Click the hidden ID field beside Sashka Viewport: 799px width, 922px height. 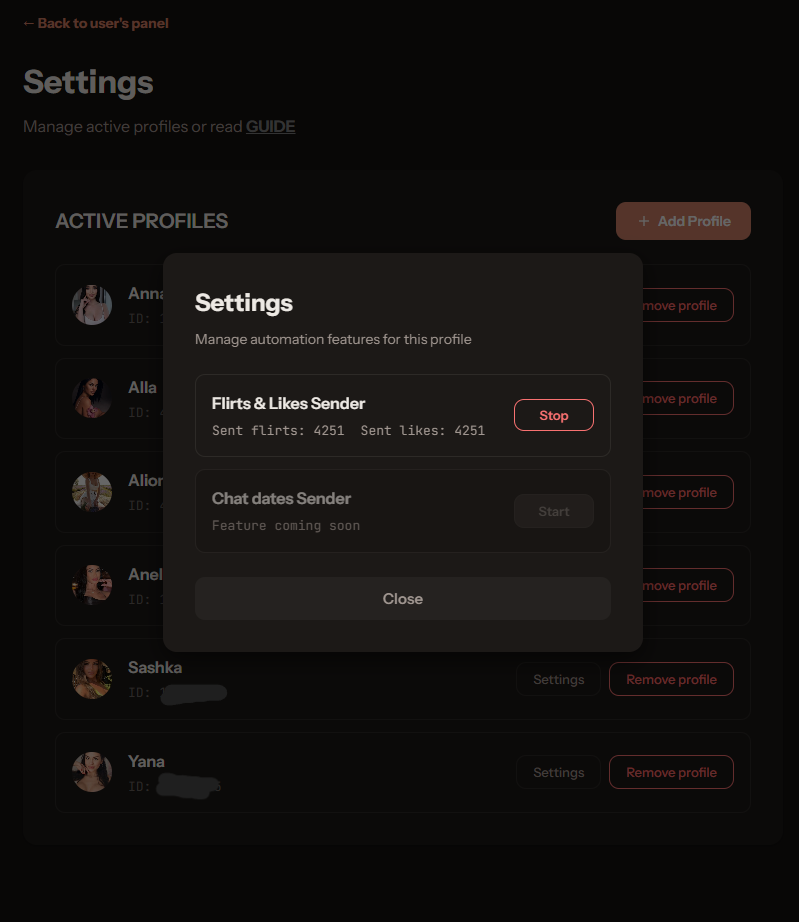coord(194,692)
